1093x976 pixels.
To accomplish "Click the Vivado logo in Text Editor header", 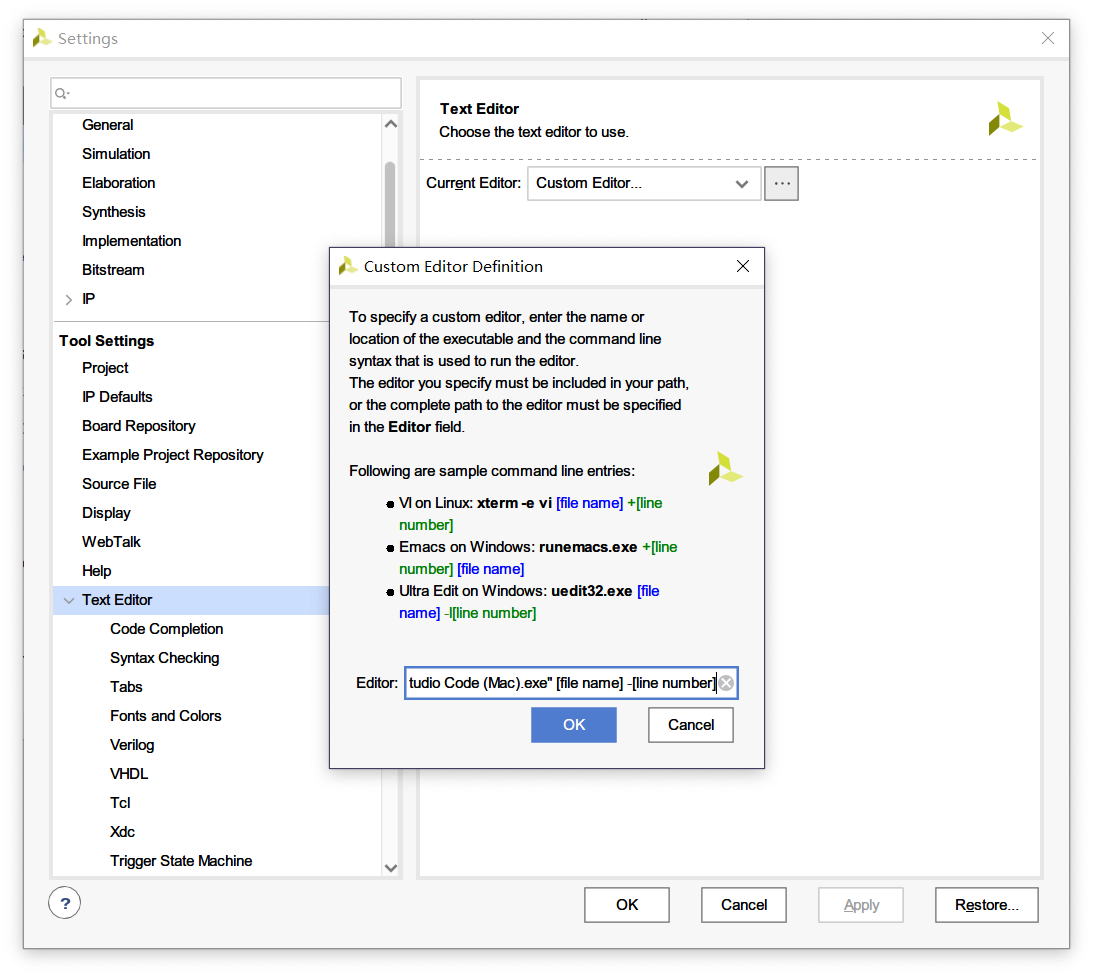I will (1005, 118).
